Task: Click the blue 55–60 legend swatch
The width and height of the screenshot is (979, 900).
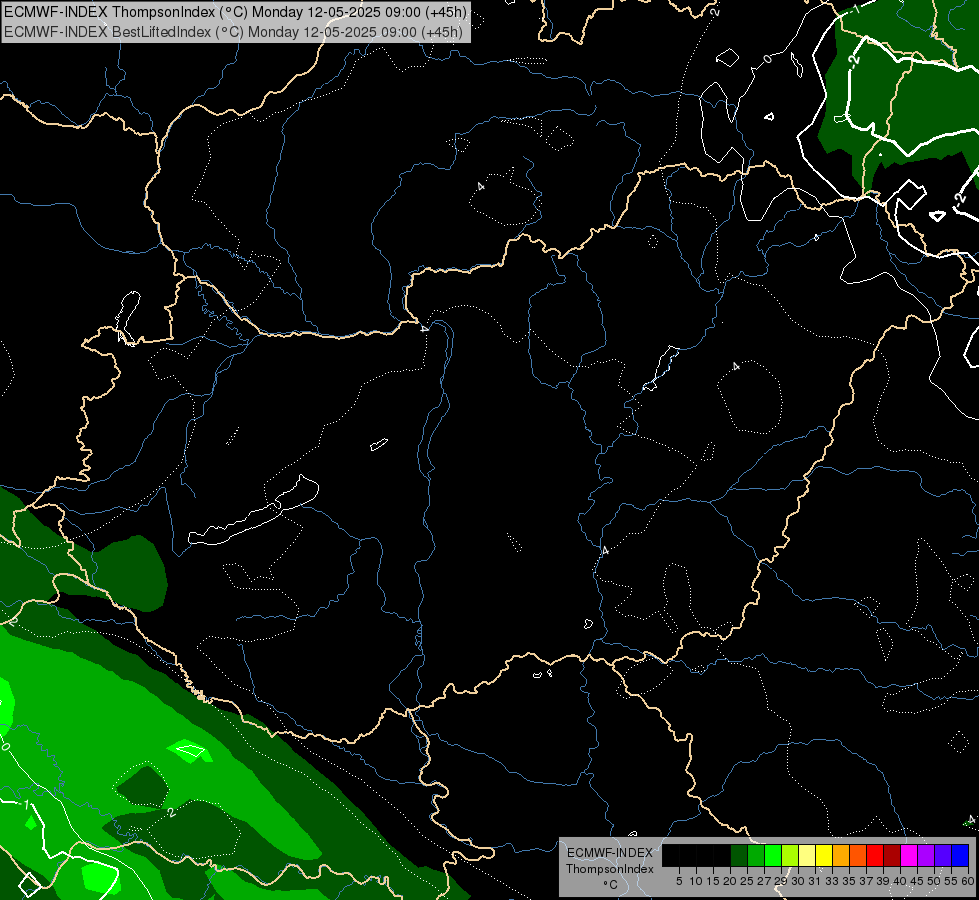Action: [960, 855]
